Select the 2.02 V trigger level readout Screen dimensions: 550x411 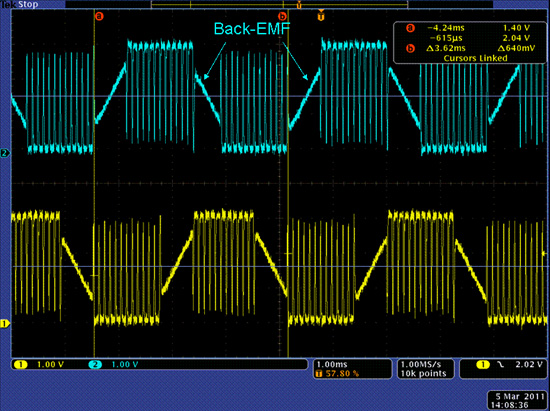point(529,364)
